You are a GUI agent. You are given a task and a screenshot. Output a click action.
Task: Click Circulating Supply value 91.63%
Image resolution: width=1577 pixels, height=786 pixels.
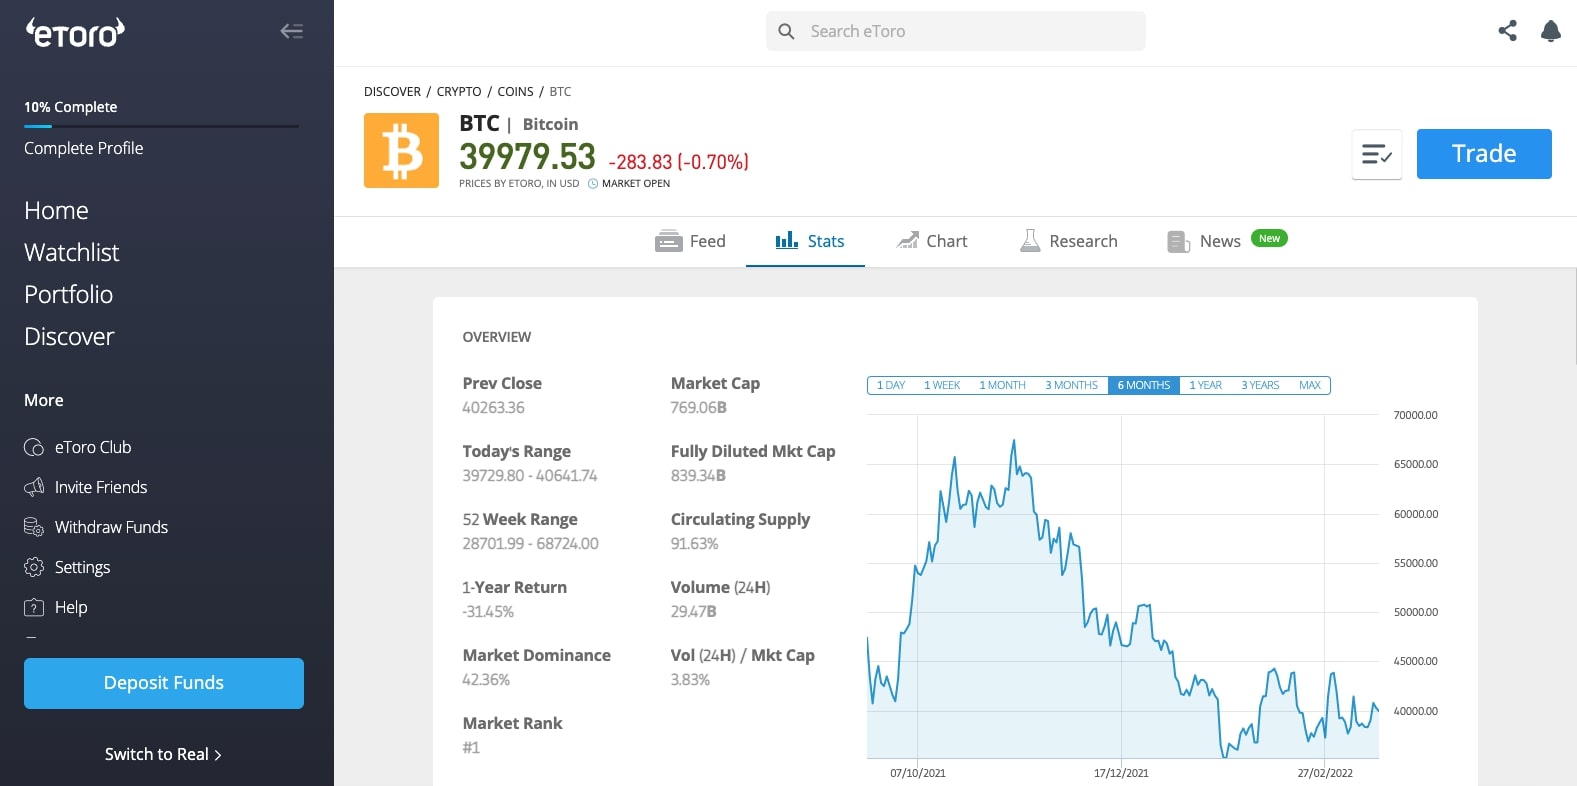694,544
